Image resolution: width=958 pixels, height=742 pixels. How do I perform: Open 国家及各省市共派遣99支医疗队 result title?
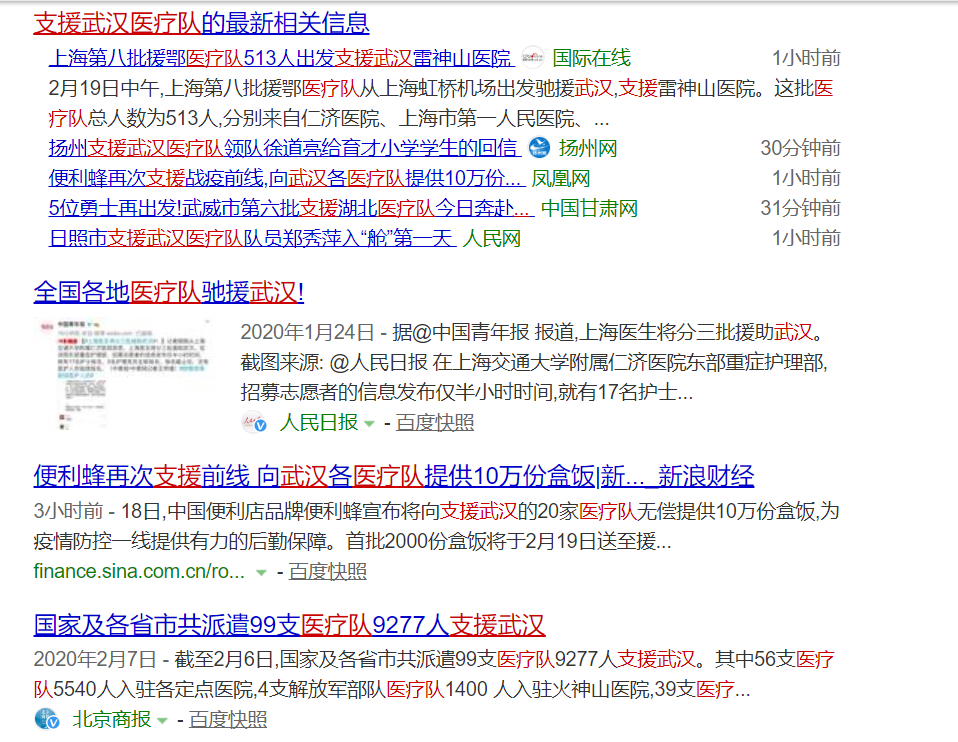pyautogui.click(x=289, y=626)
